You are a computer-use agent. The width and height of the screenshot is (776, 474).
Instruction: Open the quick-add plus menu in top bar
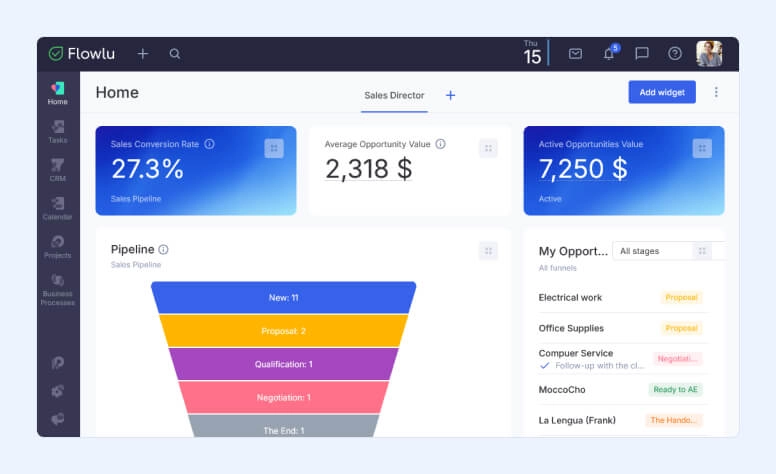143,53
